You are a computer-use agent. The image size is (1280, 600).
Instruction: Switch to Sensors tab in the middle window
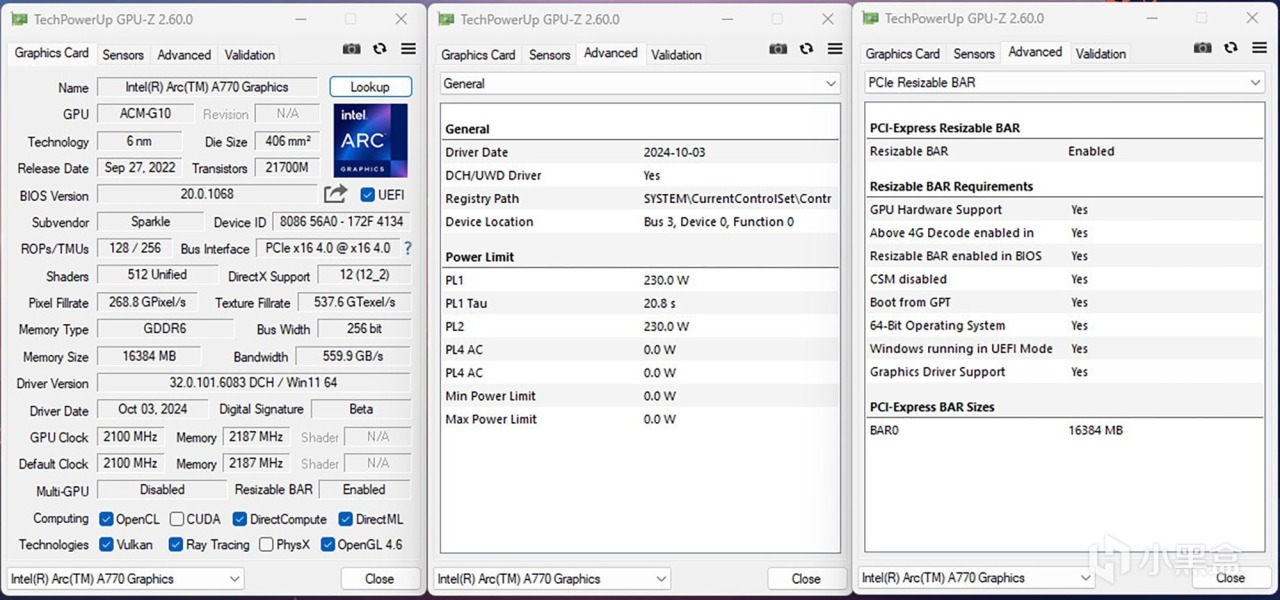(x=549, y=55)
